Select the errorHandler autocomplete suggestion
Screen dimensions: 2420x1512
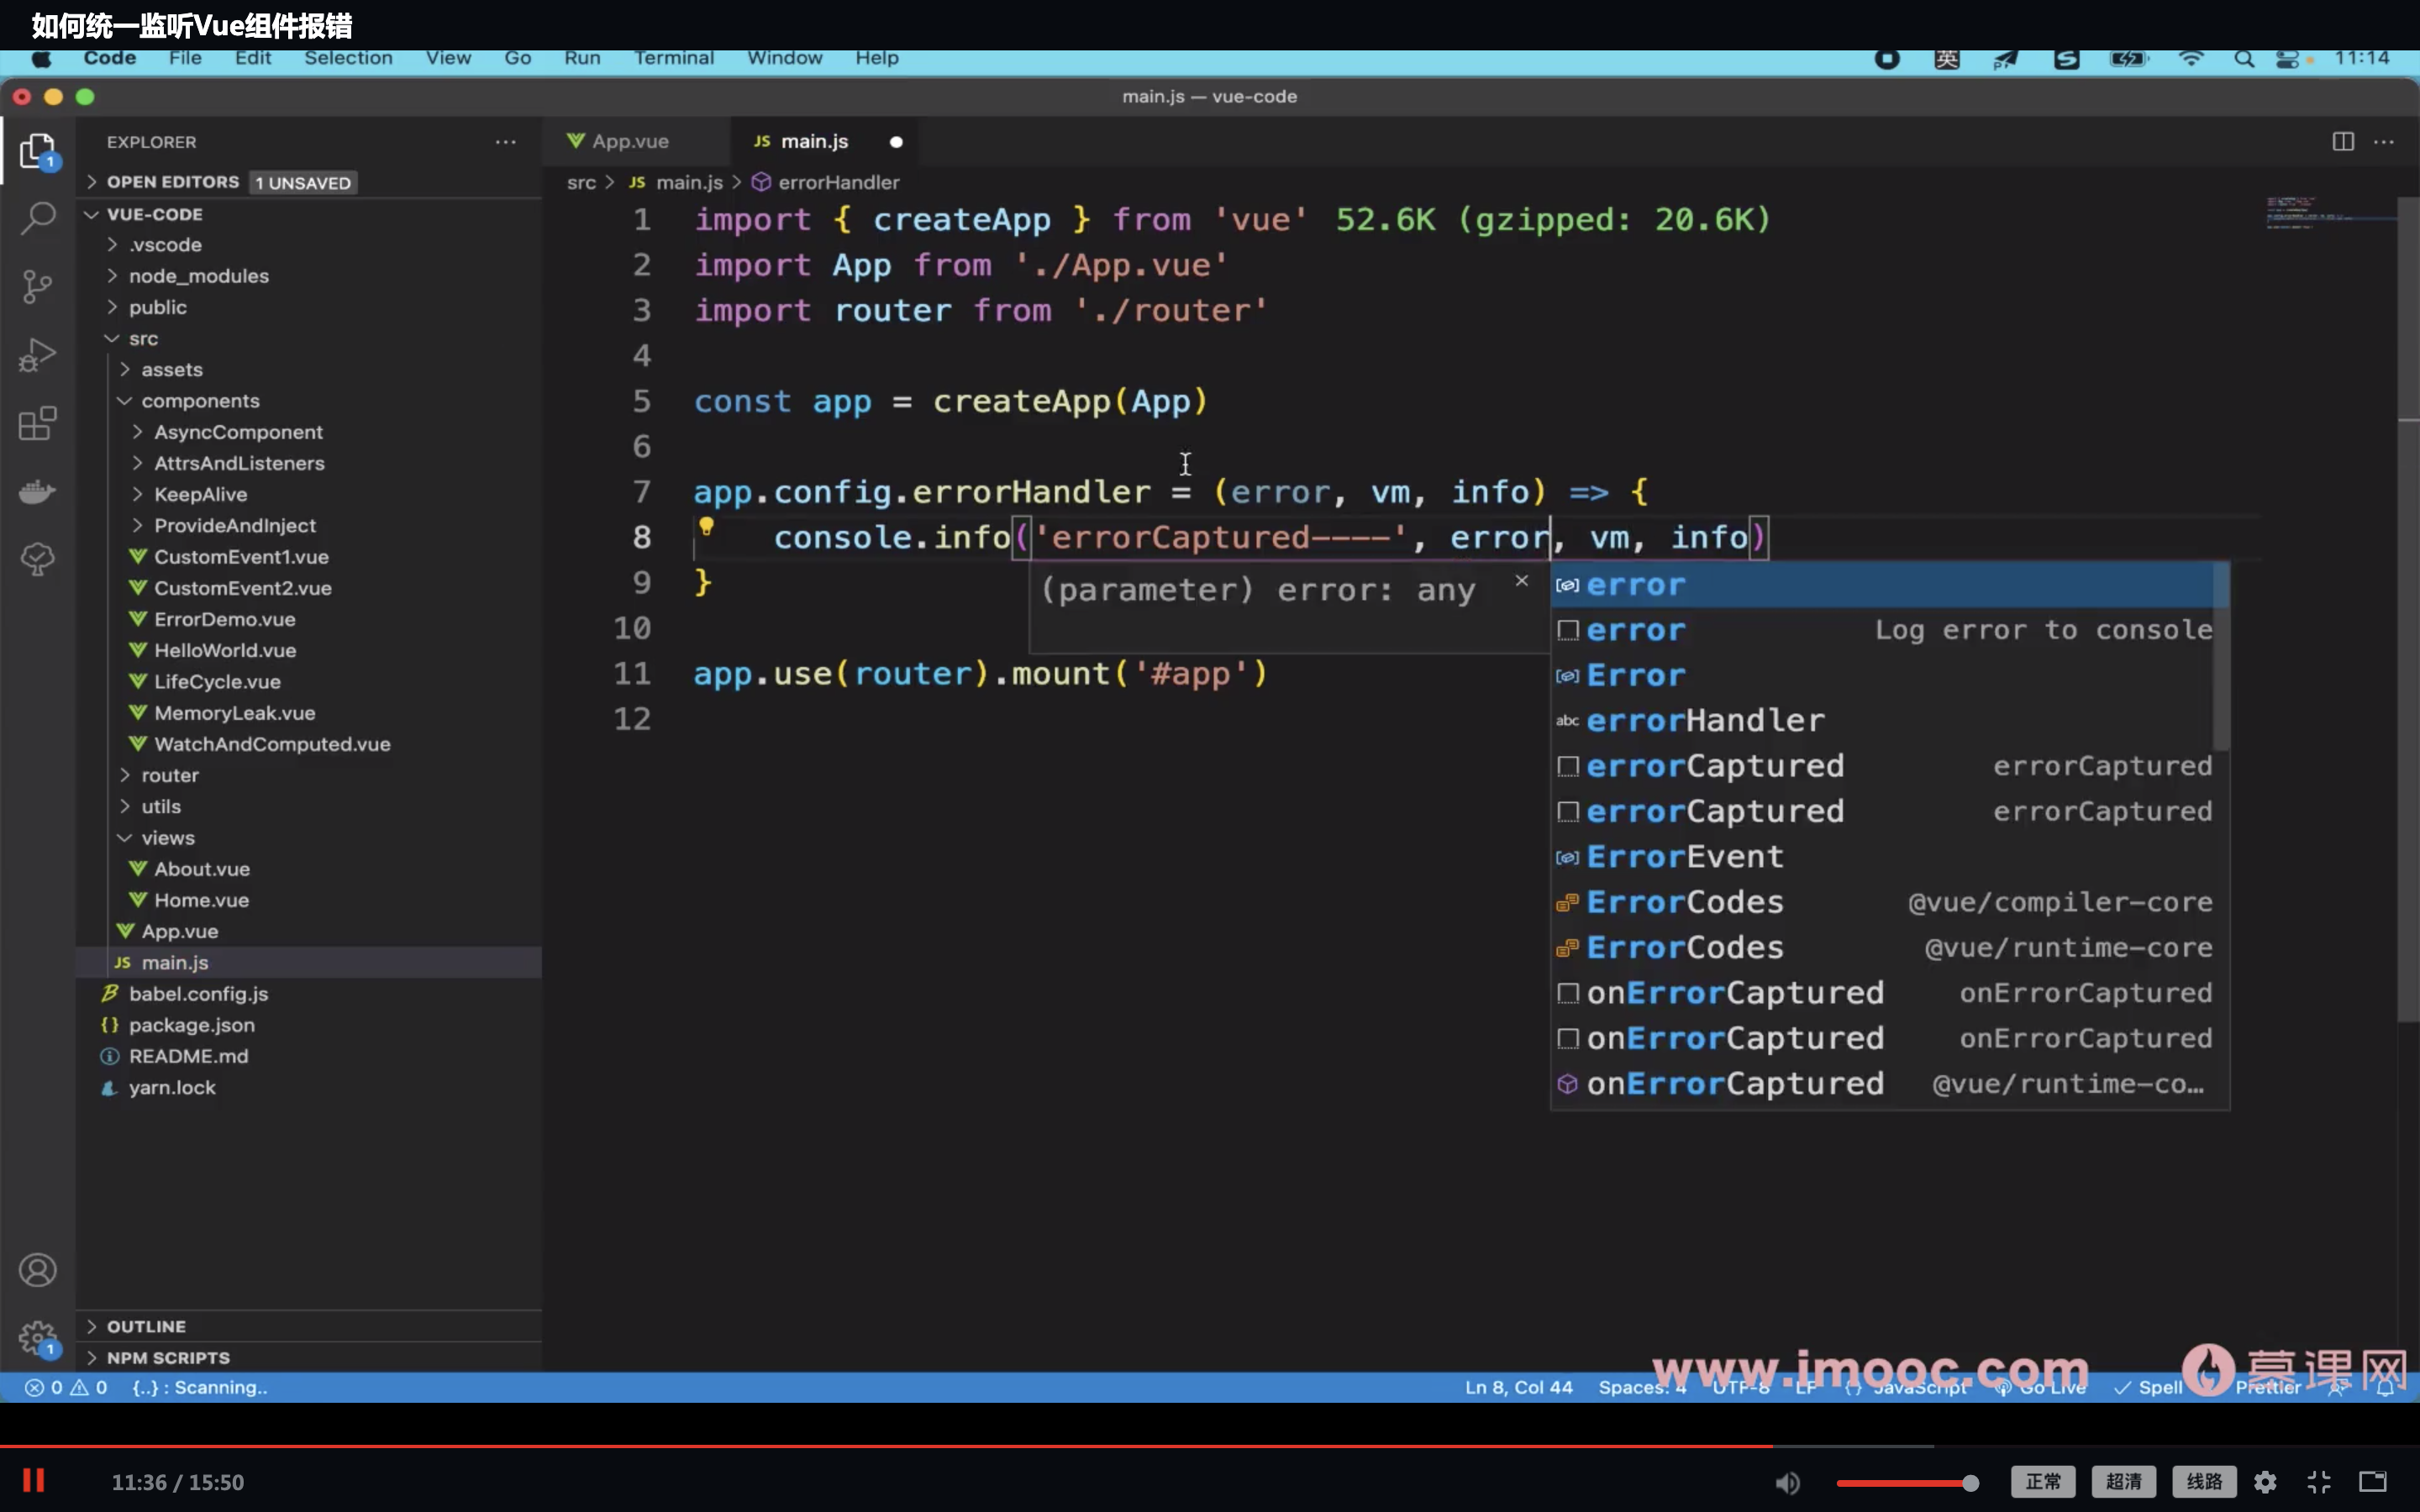point(1705,721)
